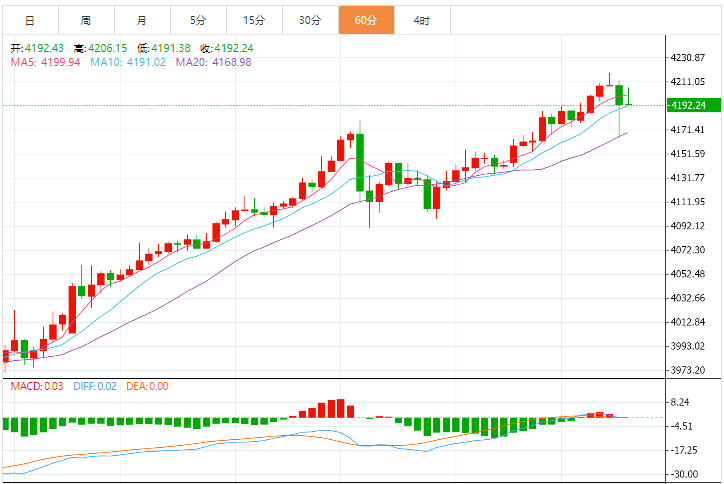724x484 pixels.
Task: Click the 4230.87 price axis label
Action: tap(689, 57)
